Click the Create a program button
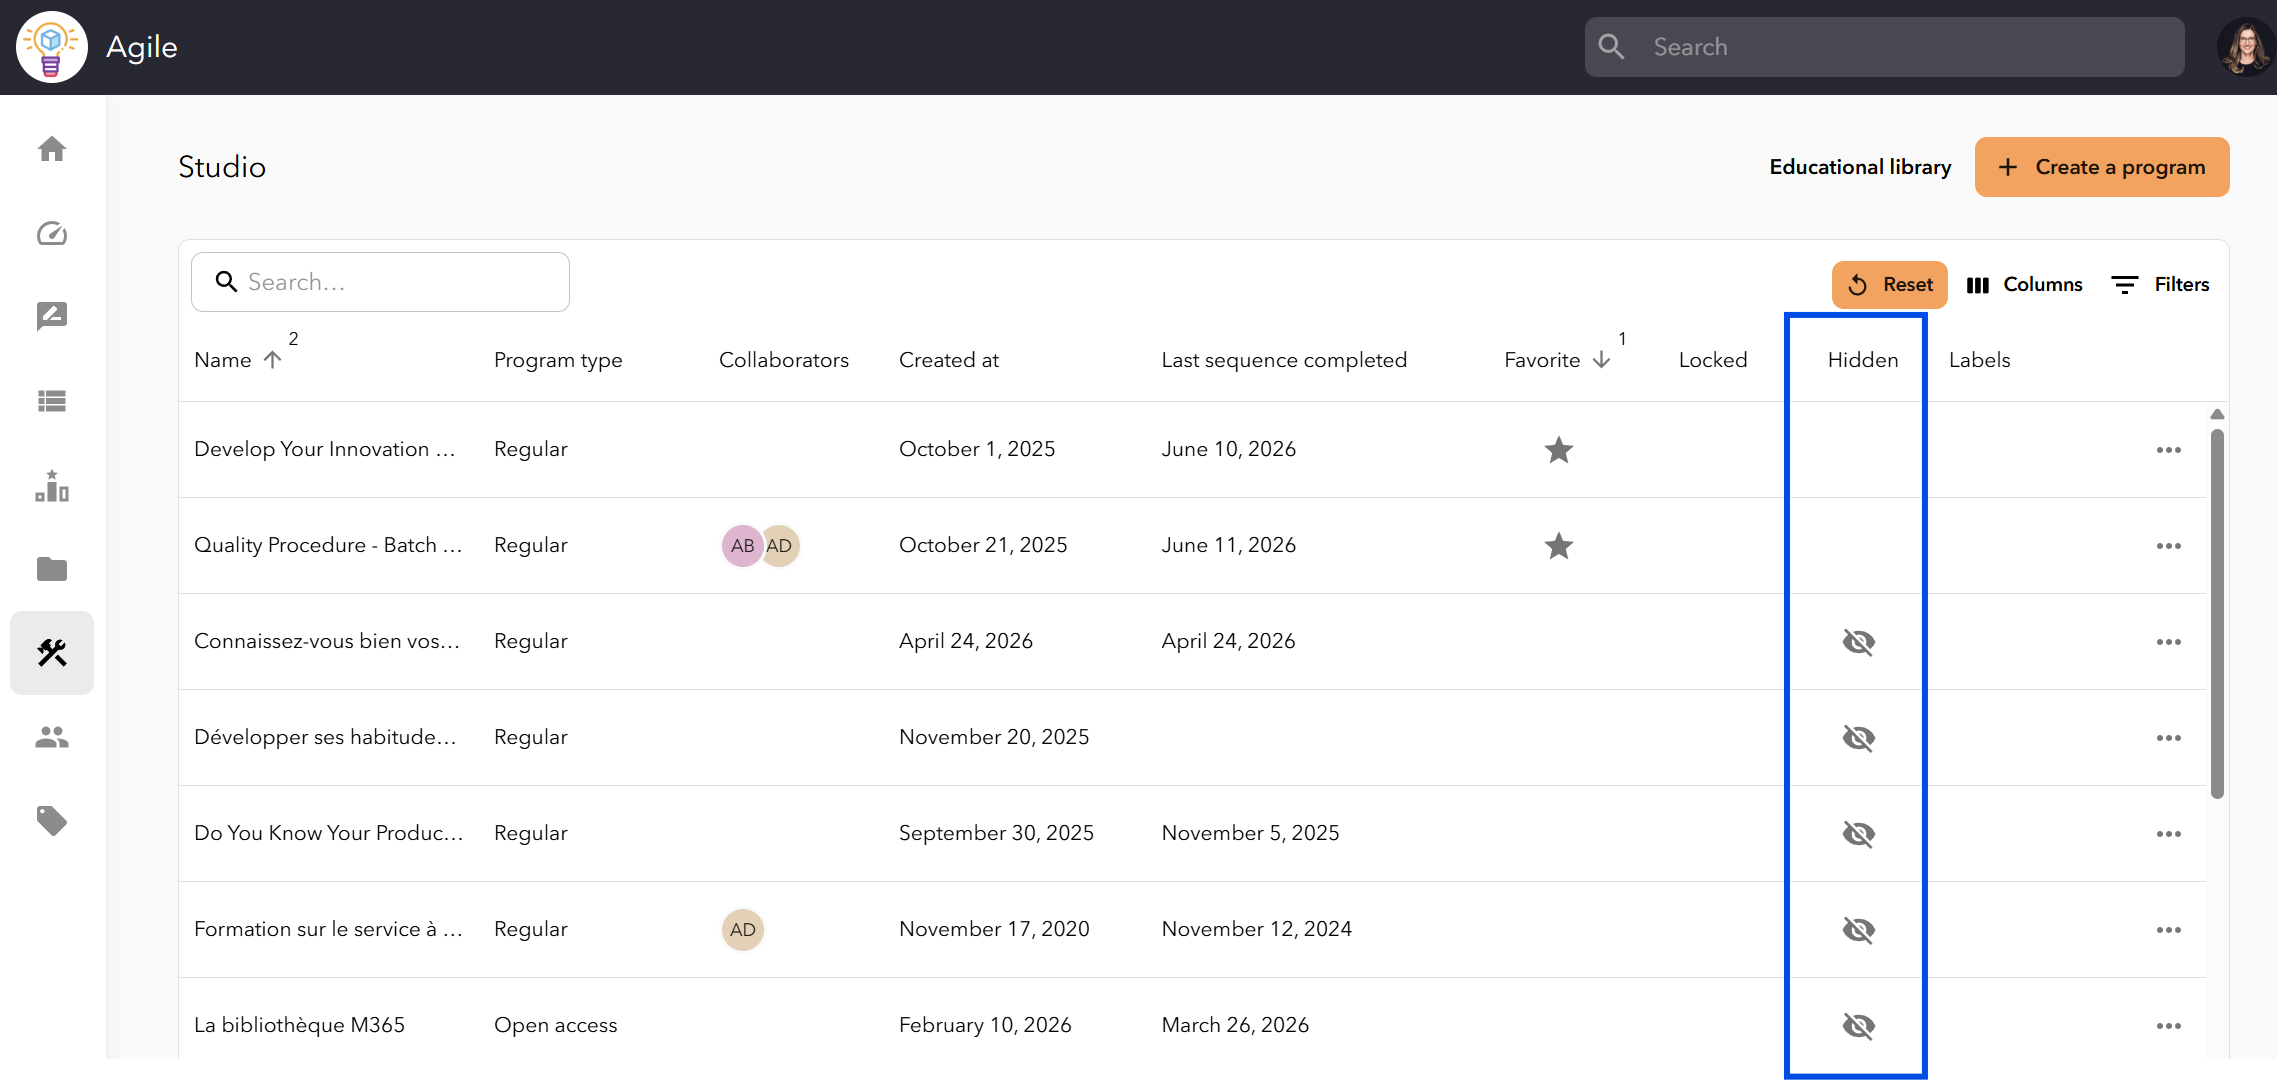Image resolution: width=2277 pixels, height=1080 pixels. pos(2102,167)
